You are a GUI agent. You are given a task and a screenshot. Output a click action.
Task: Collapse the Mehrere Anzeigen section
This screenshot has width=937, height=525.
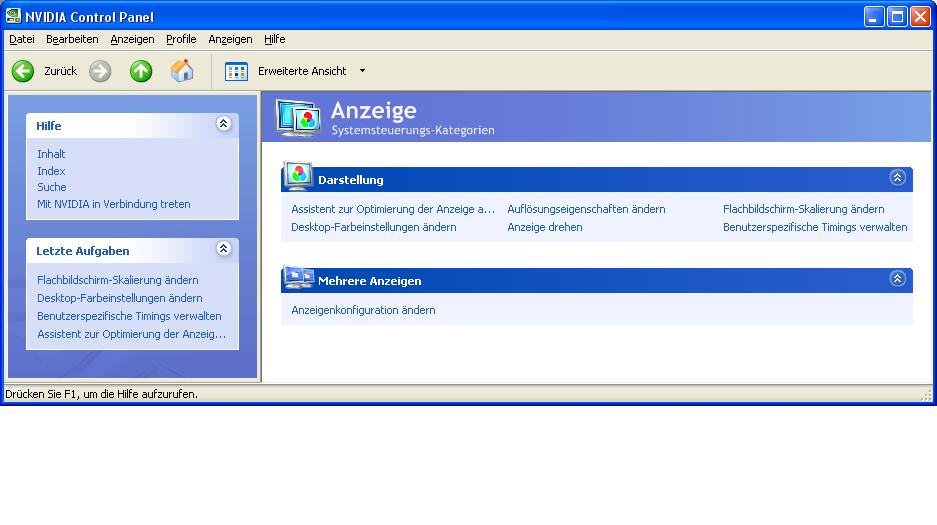point(897,279)
